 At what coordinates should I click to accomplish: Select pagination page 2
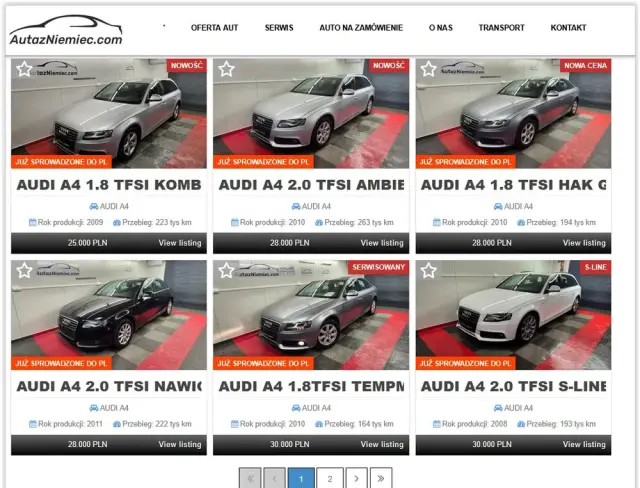[330, 478]
